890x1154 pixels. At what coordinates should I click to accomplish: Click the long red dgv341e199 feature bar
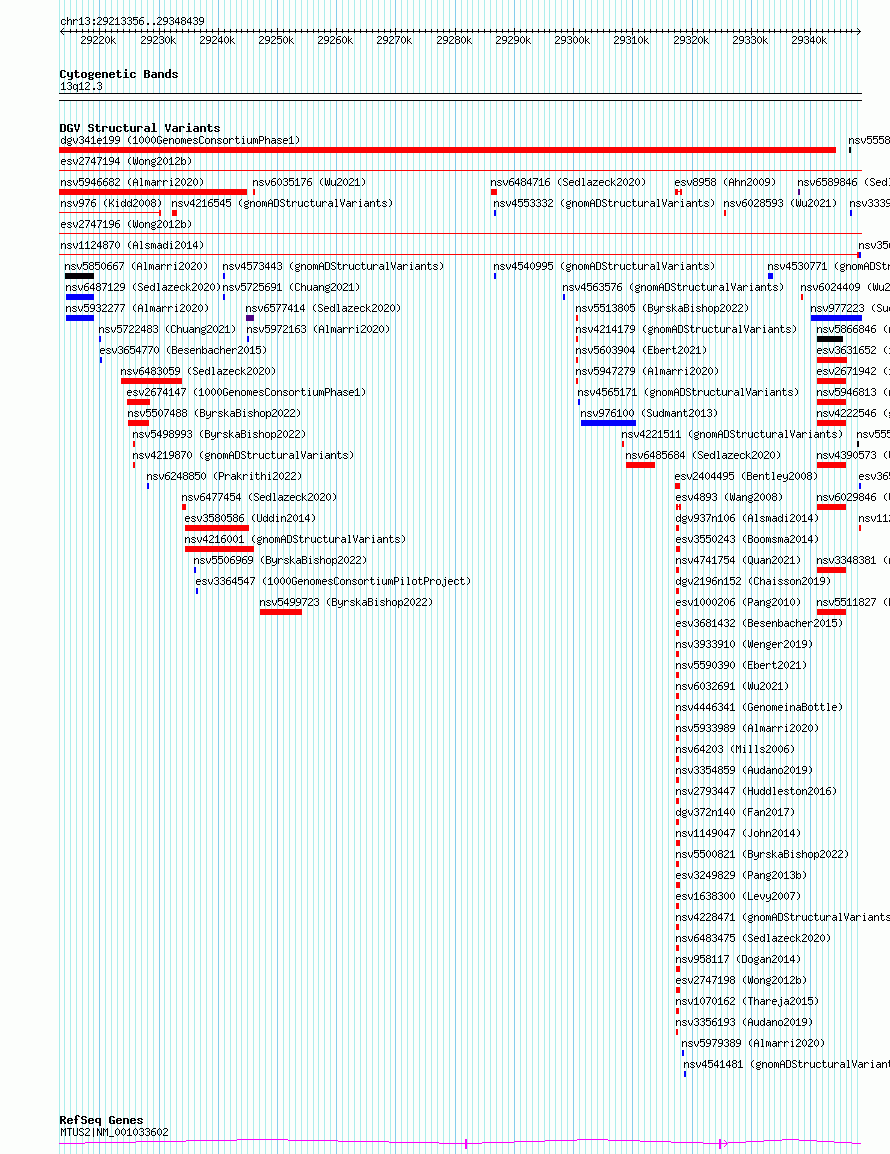click(x=448, y=150)
